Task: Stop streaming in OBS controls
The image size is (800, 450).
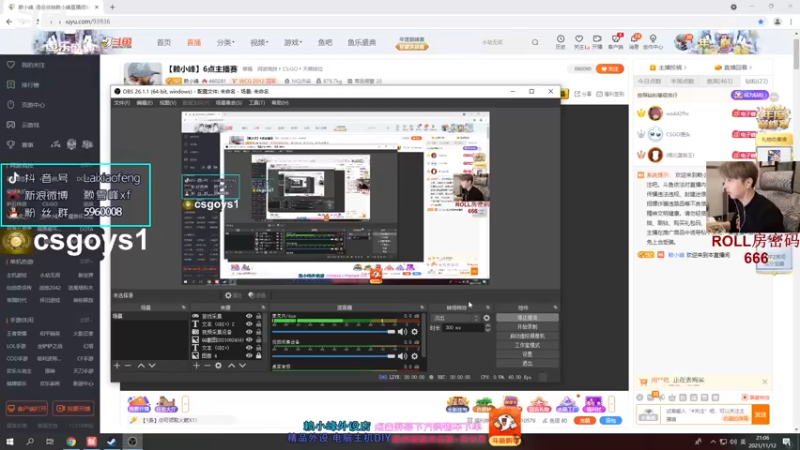Action: pyautogui.click(x=527, y=317)
